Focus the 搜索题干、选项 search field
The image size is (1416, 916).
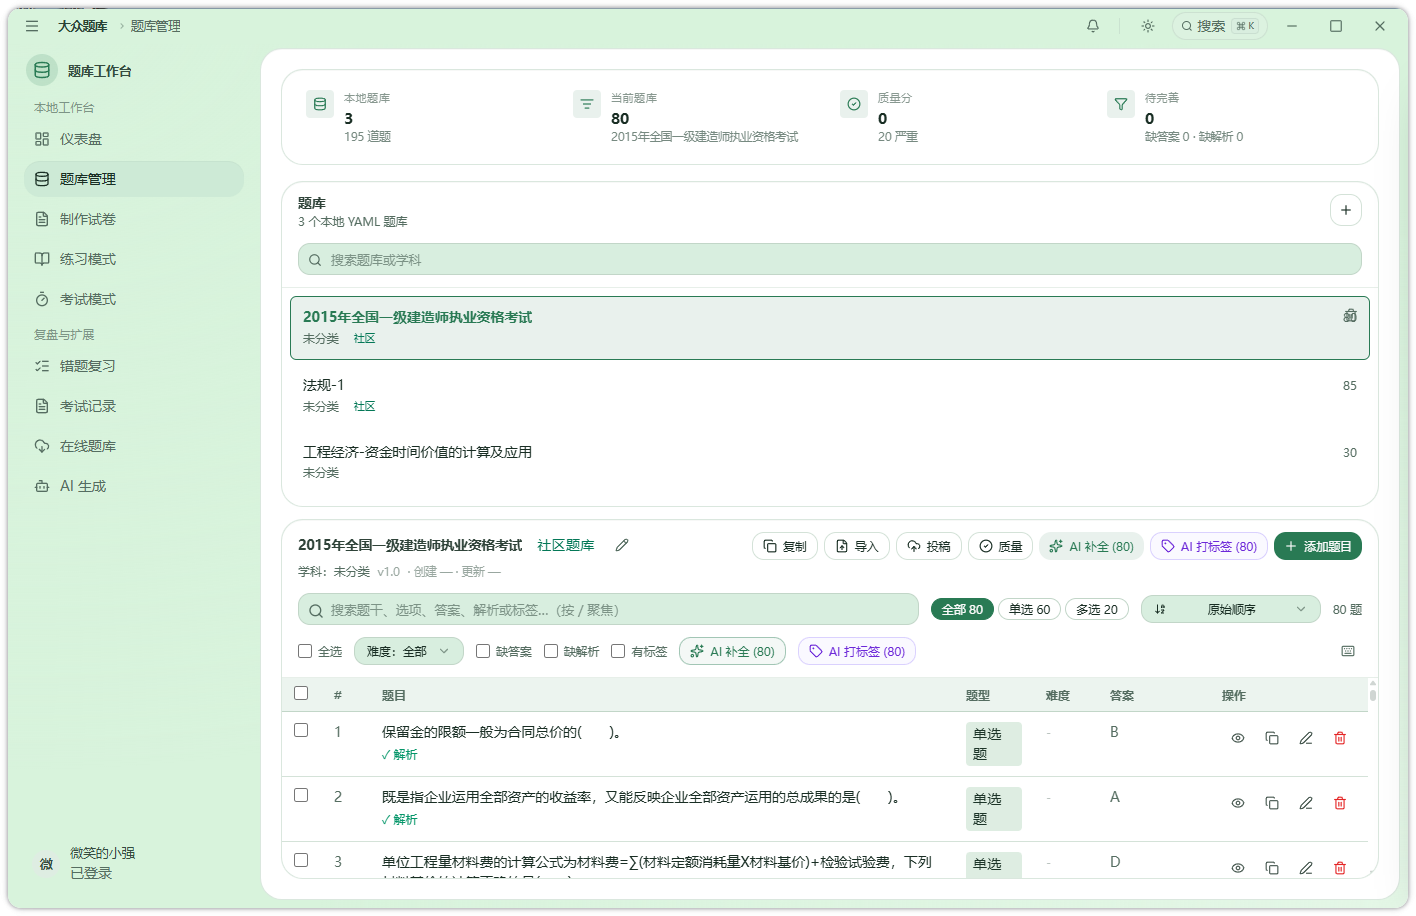tap(608, 610)
